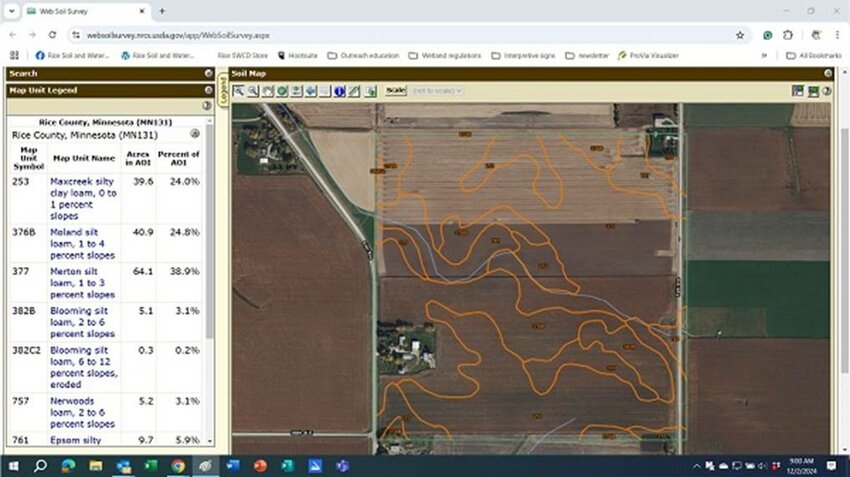Click first map layout icon at toolbar right
The height and width of the screenshot is (477, 850).
coord(797,91)
